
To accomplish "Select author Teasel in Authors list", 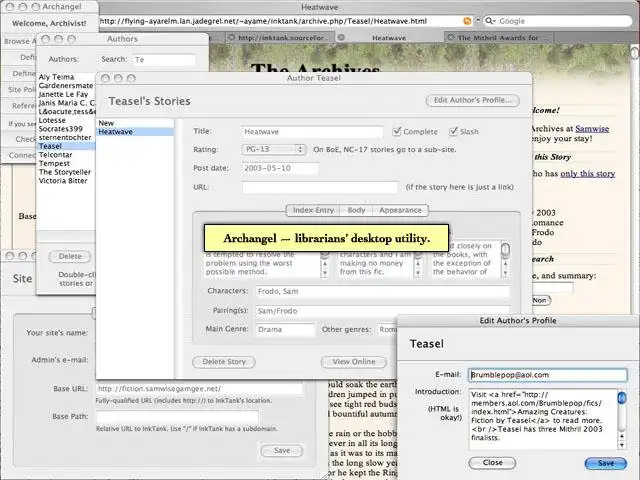I will 66,146.
